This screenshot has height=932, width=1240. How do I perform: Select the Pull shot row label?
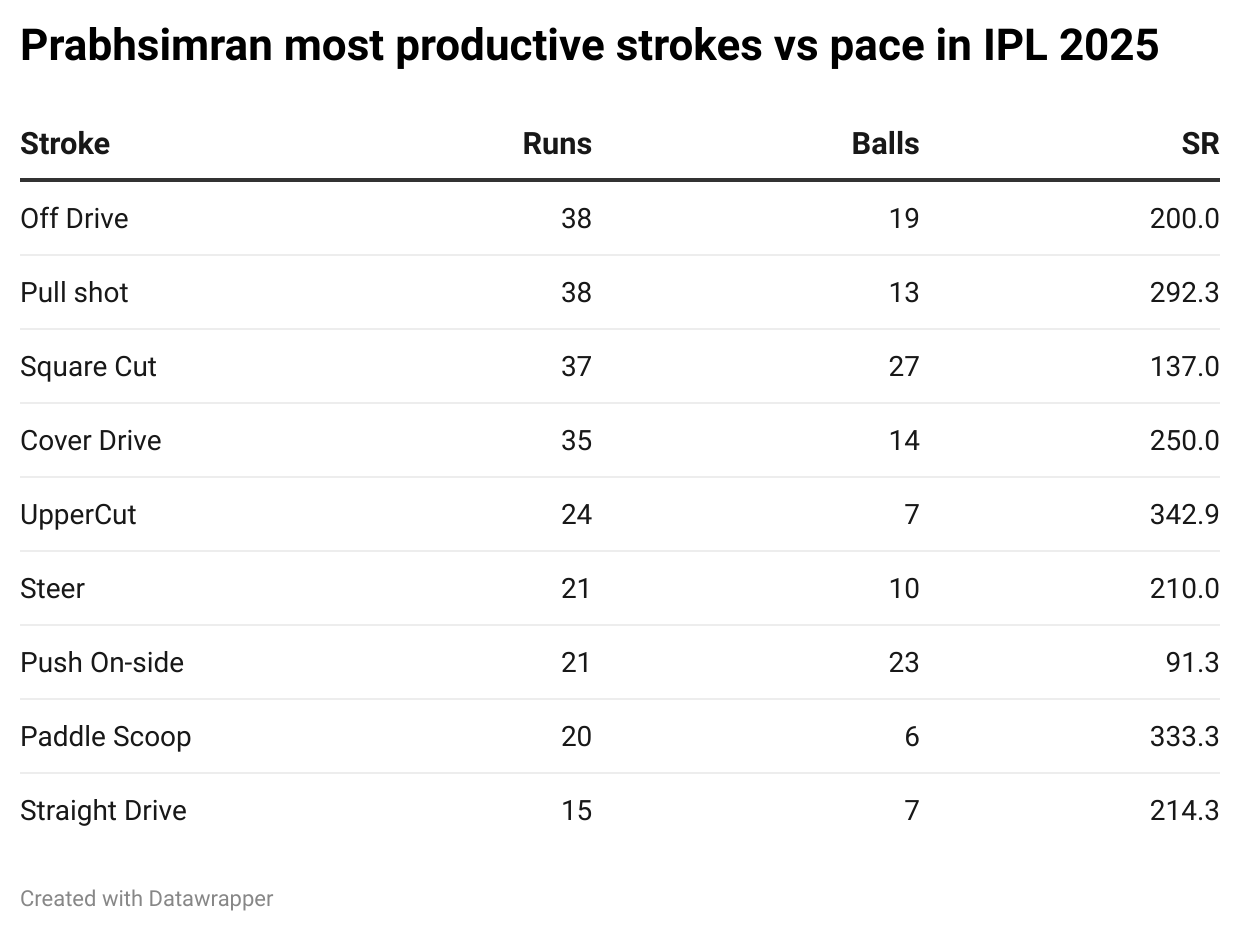[x=75, y=292]
